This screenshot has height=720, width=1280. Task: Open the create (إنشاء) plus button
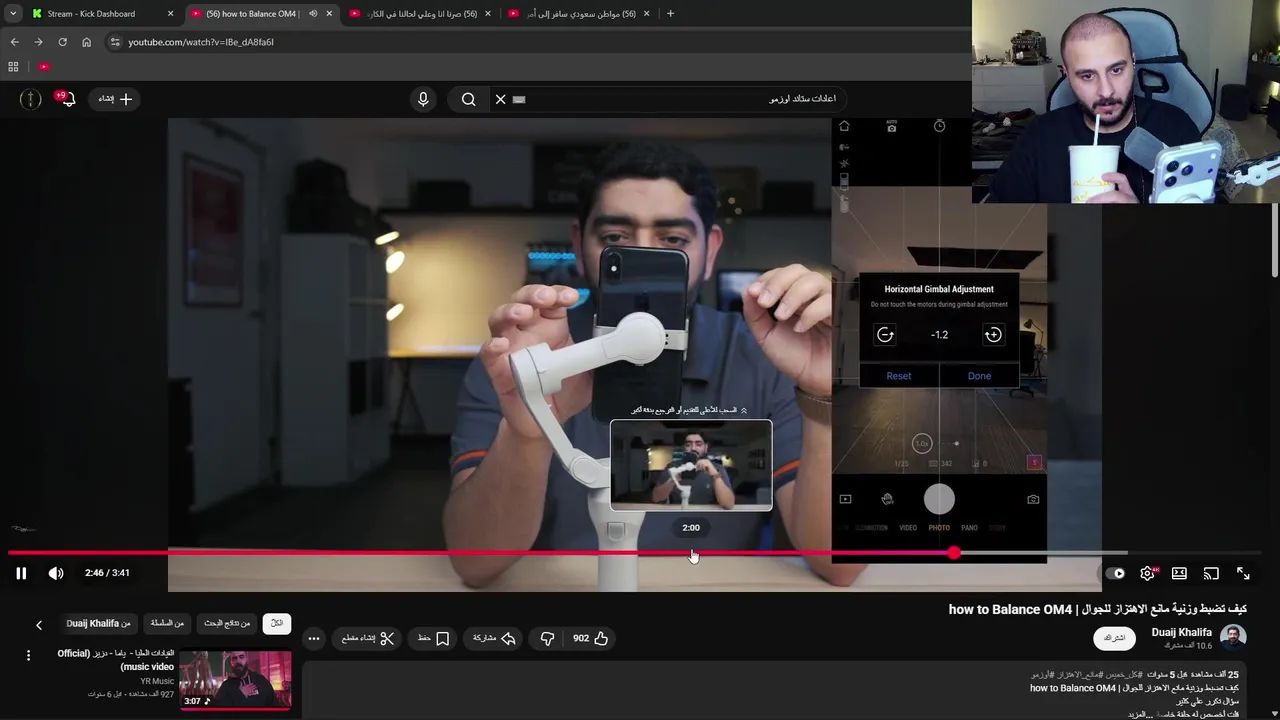(x=115, y=99)
